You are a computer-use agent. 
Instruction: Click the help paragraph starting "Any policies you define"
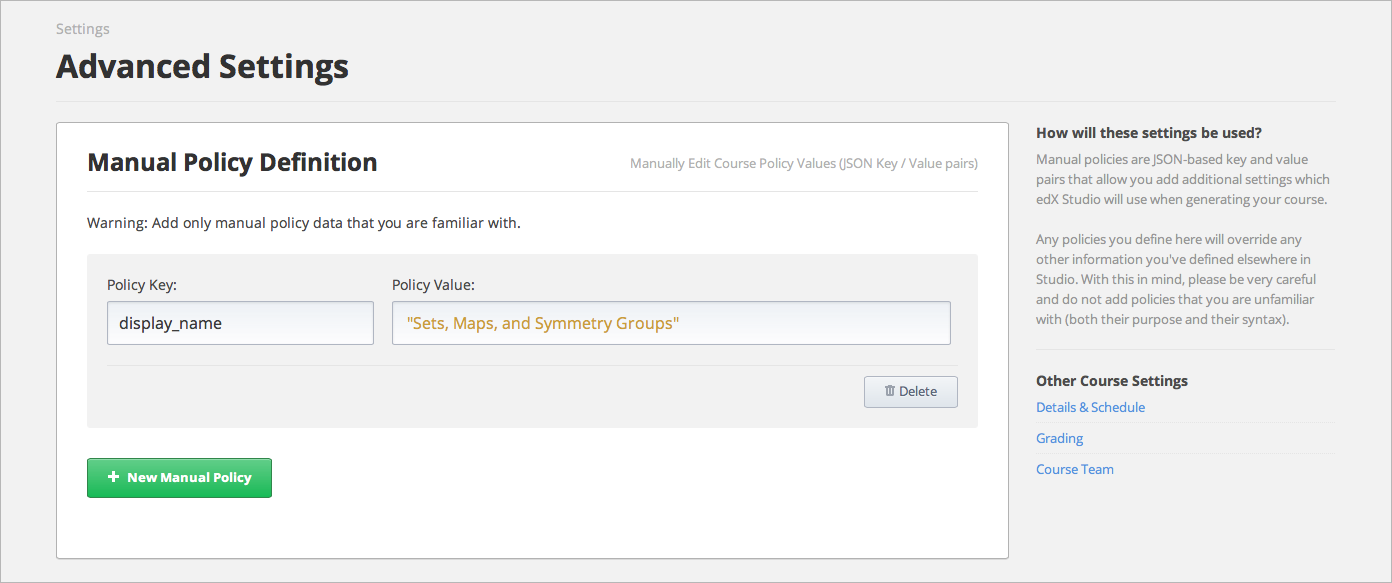[x=1182, y=280]
